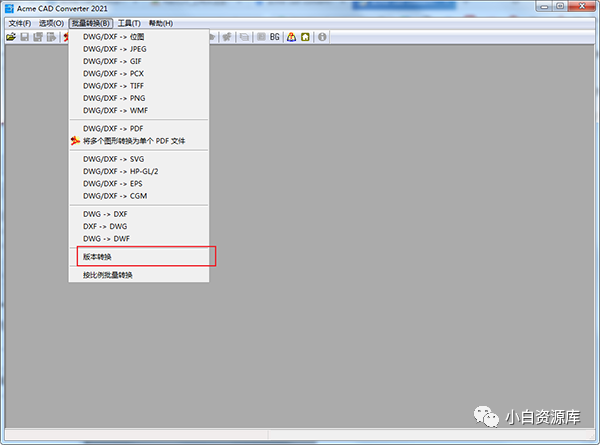Click the grayed copy icon in toolbar
Viewport: 600px width, 445px height.
click(x=244, y=37)
